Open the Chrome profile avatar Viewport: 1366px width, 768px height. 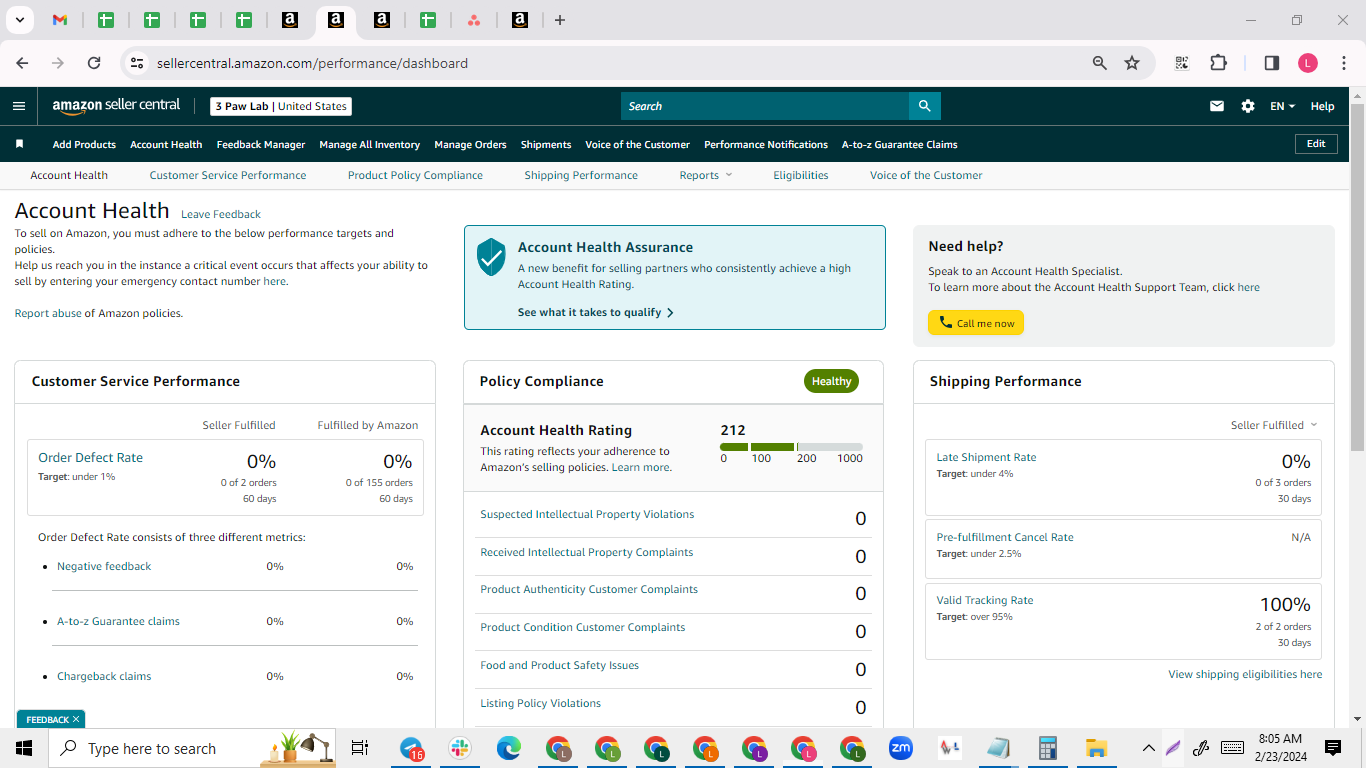[x=1308, y=63]
